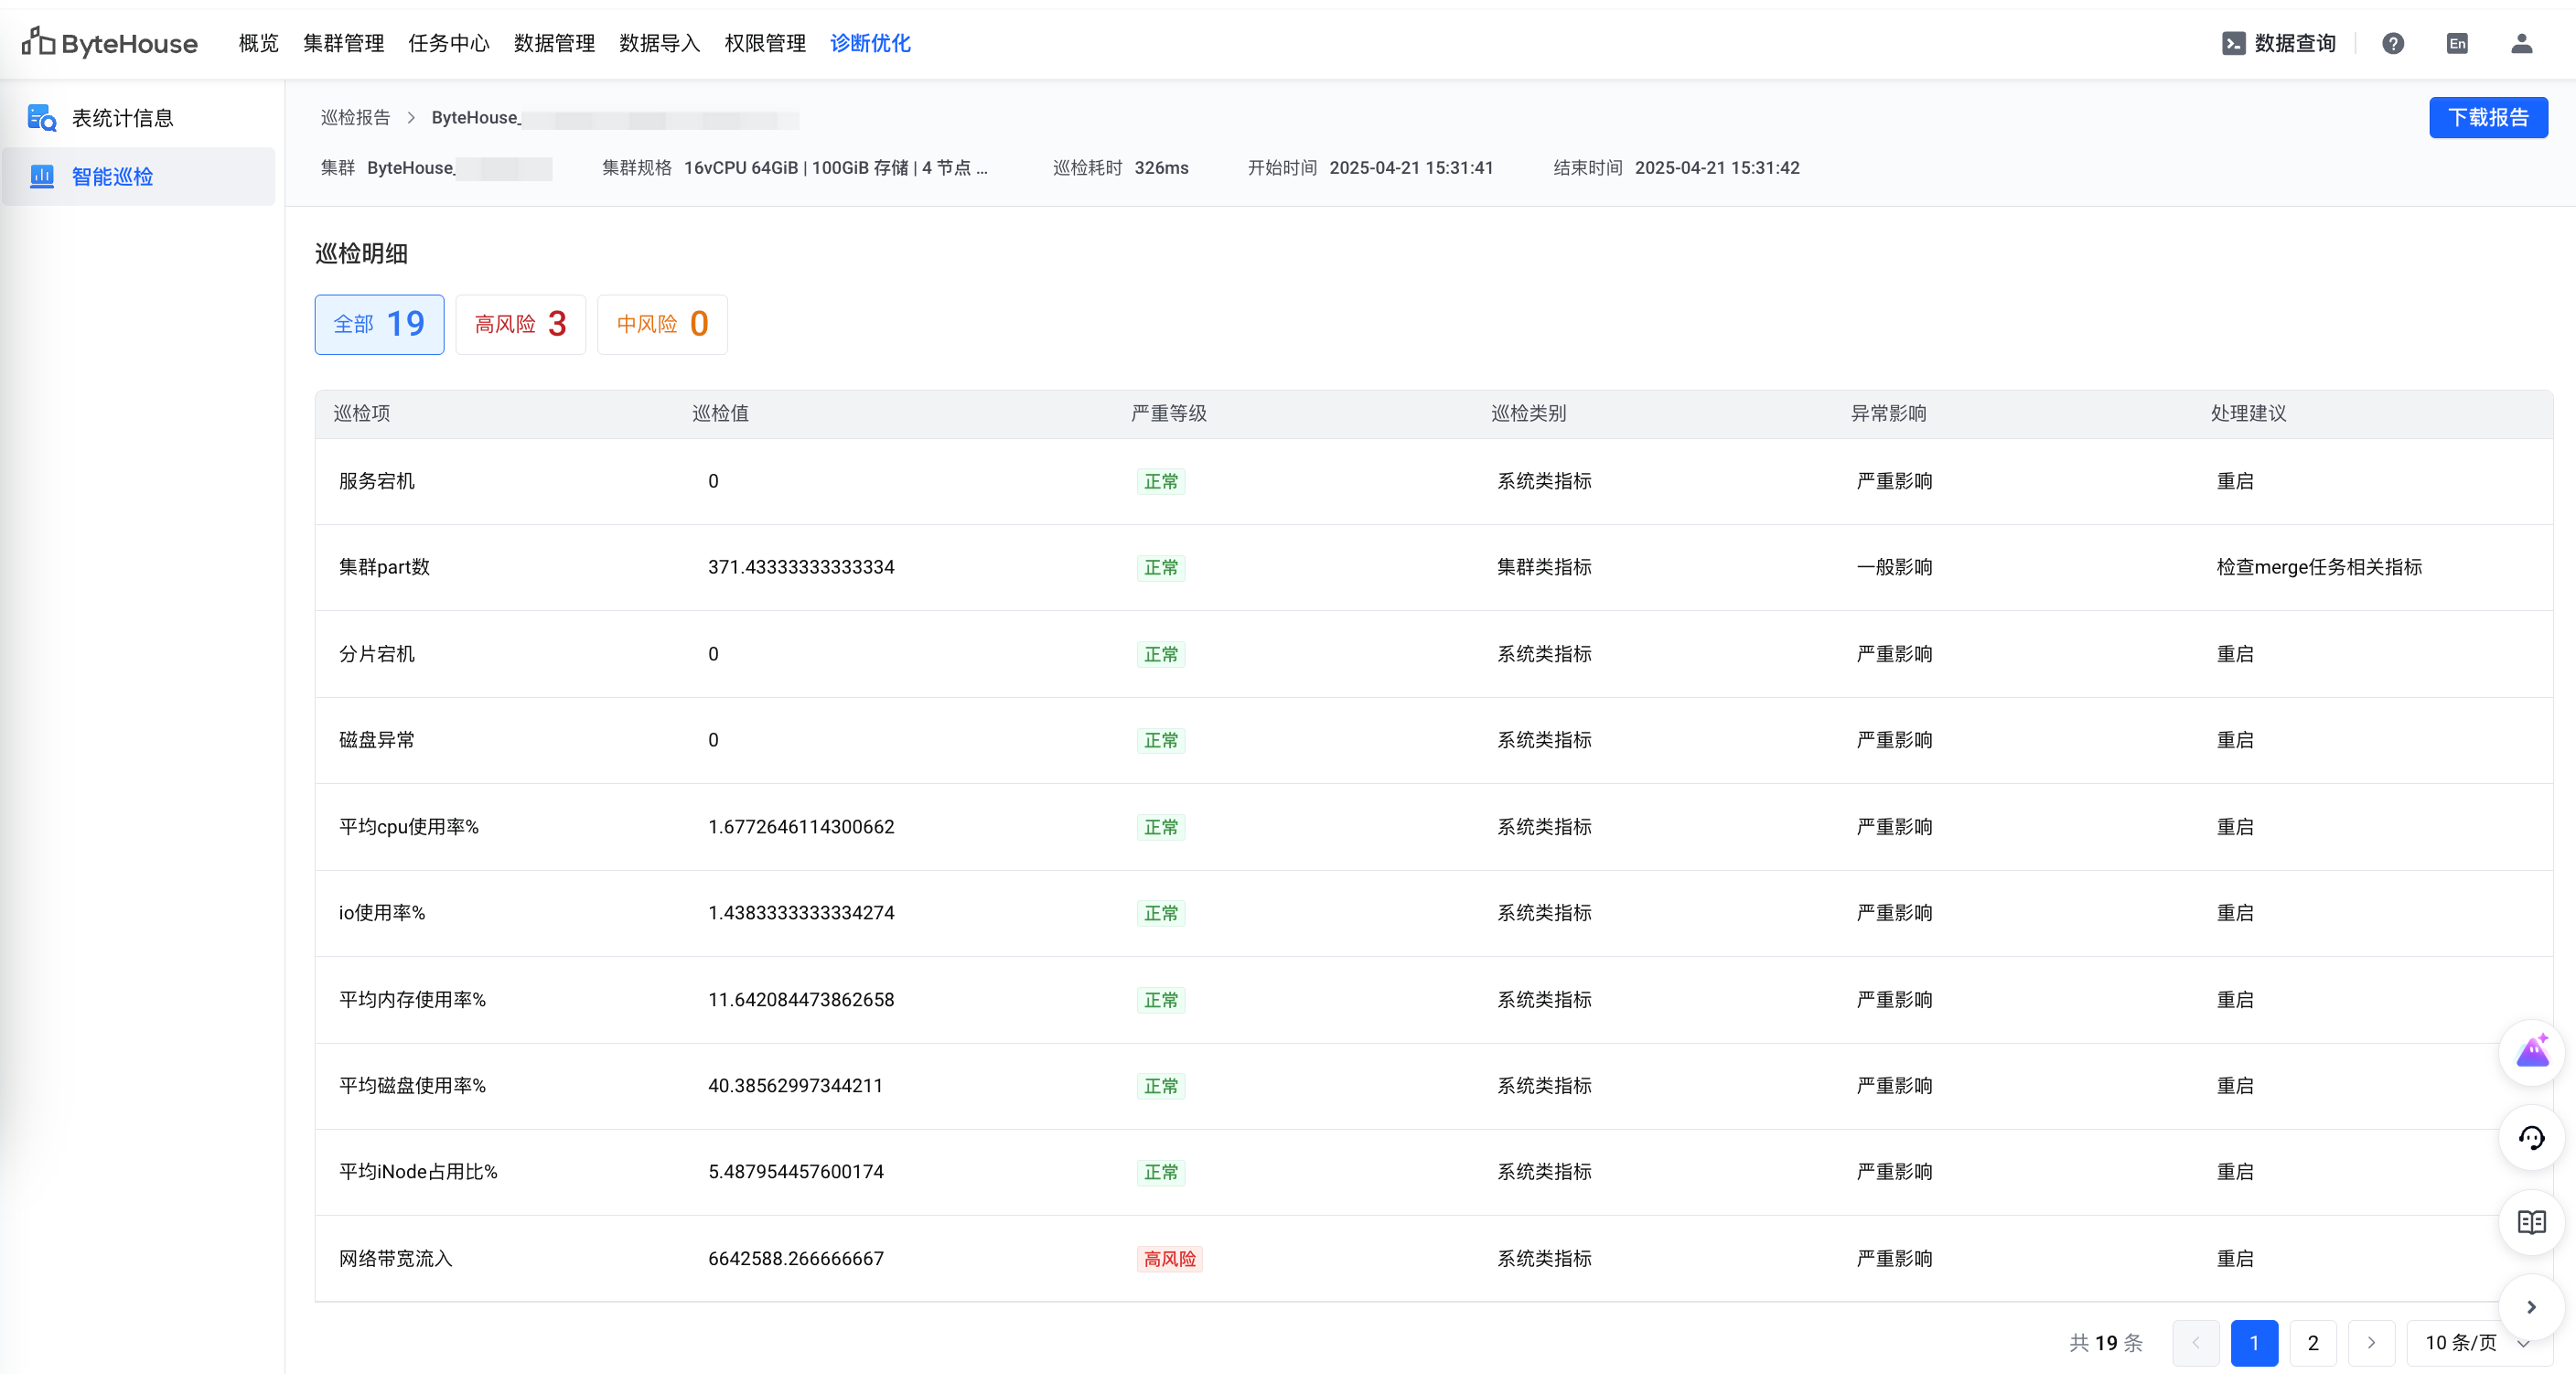Open the 任务中心 menu

pos(448,43)
